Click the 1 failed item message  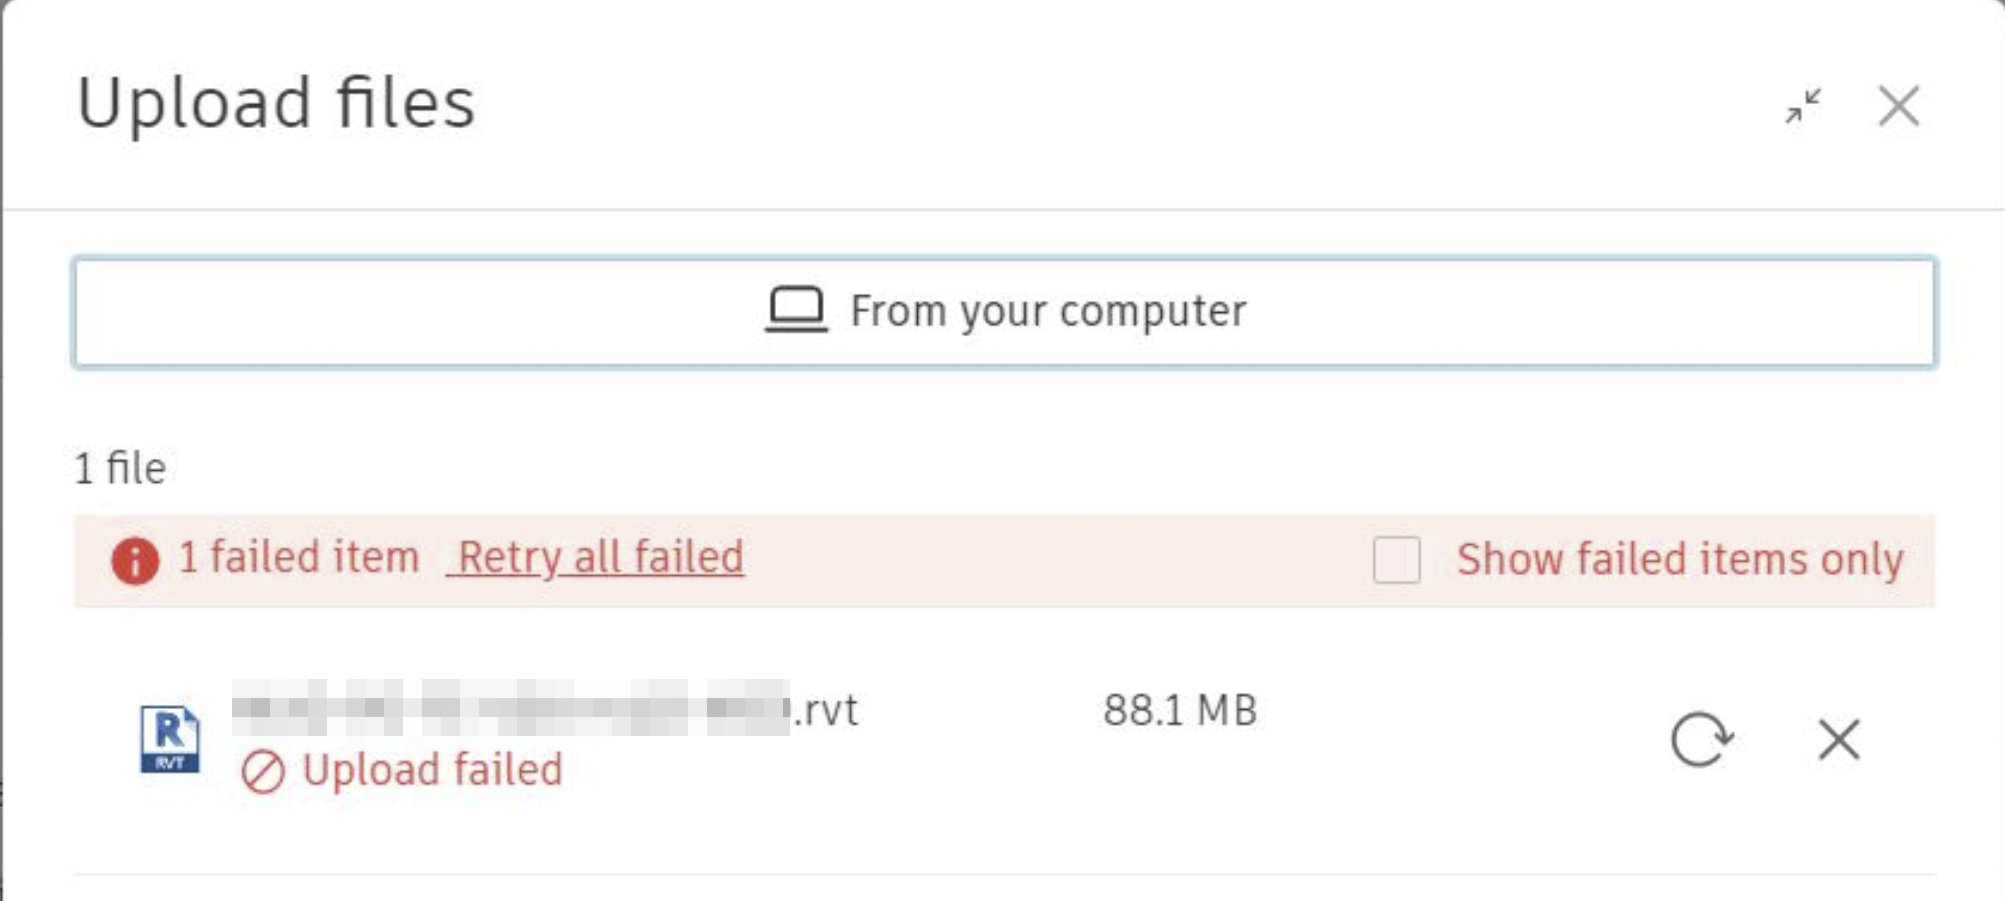(298, 557)
